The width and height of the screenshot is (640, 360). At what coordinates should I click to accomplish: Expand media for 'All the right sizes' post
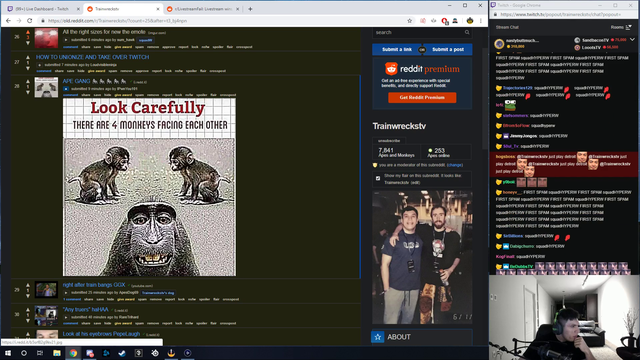click(x=66, y=40)
